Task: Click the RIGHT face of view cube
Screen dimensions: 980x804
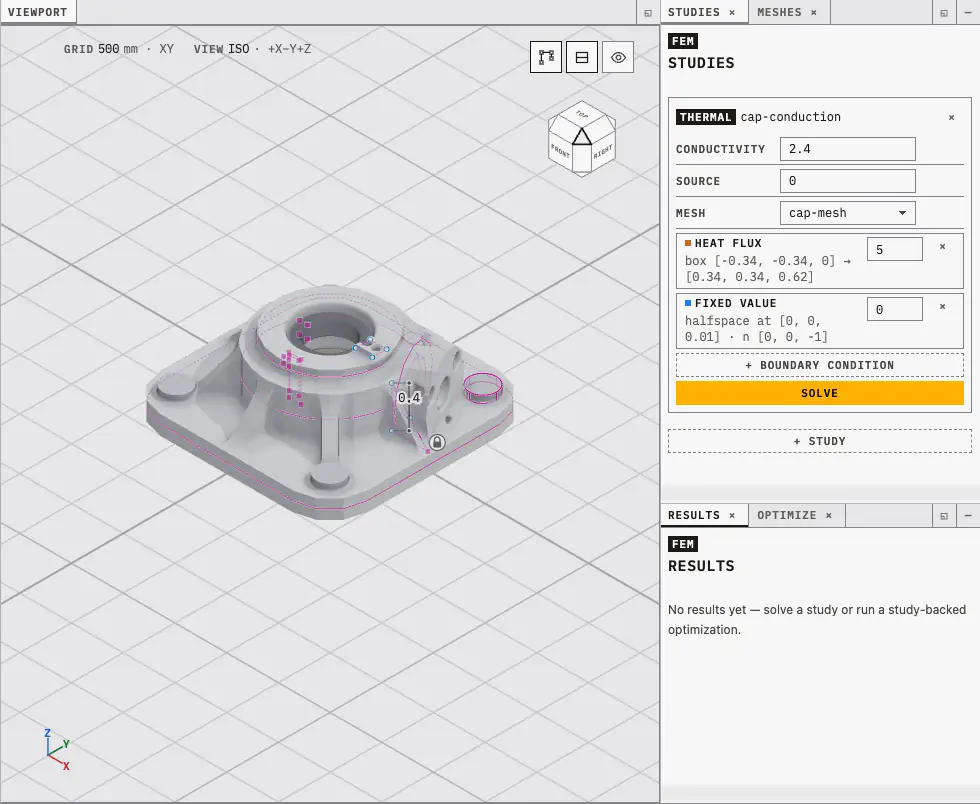Action: 603,151
